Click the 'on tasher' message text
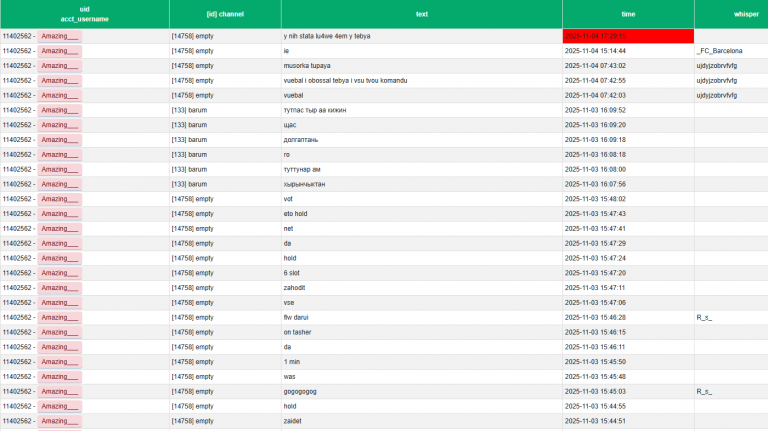 298,332
